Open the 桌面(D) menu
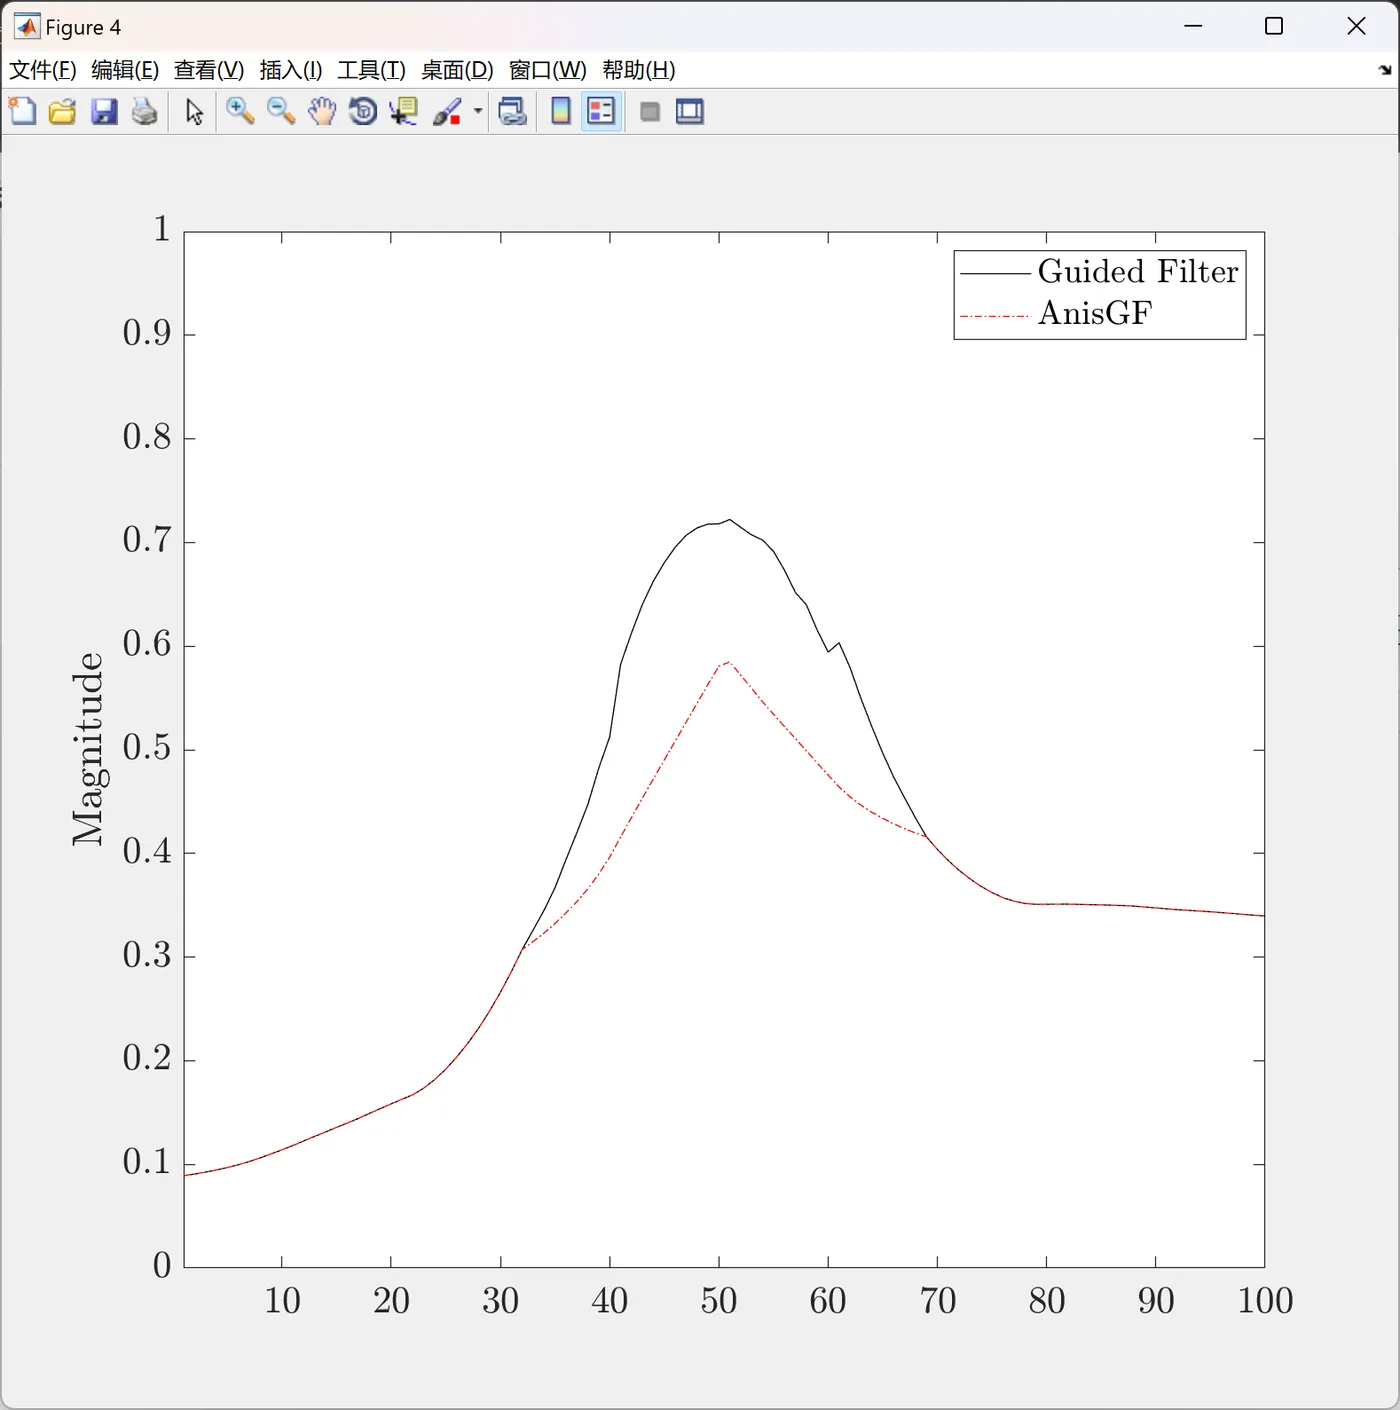 point(458,70)
